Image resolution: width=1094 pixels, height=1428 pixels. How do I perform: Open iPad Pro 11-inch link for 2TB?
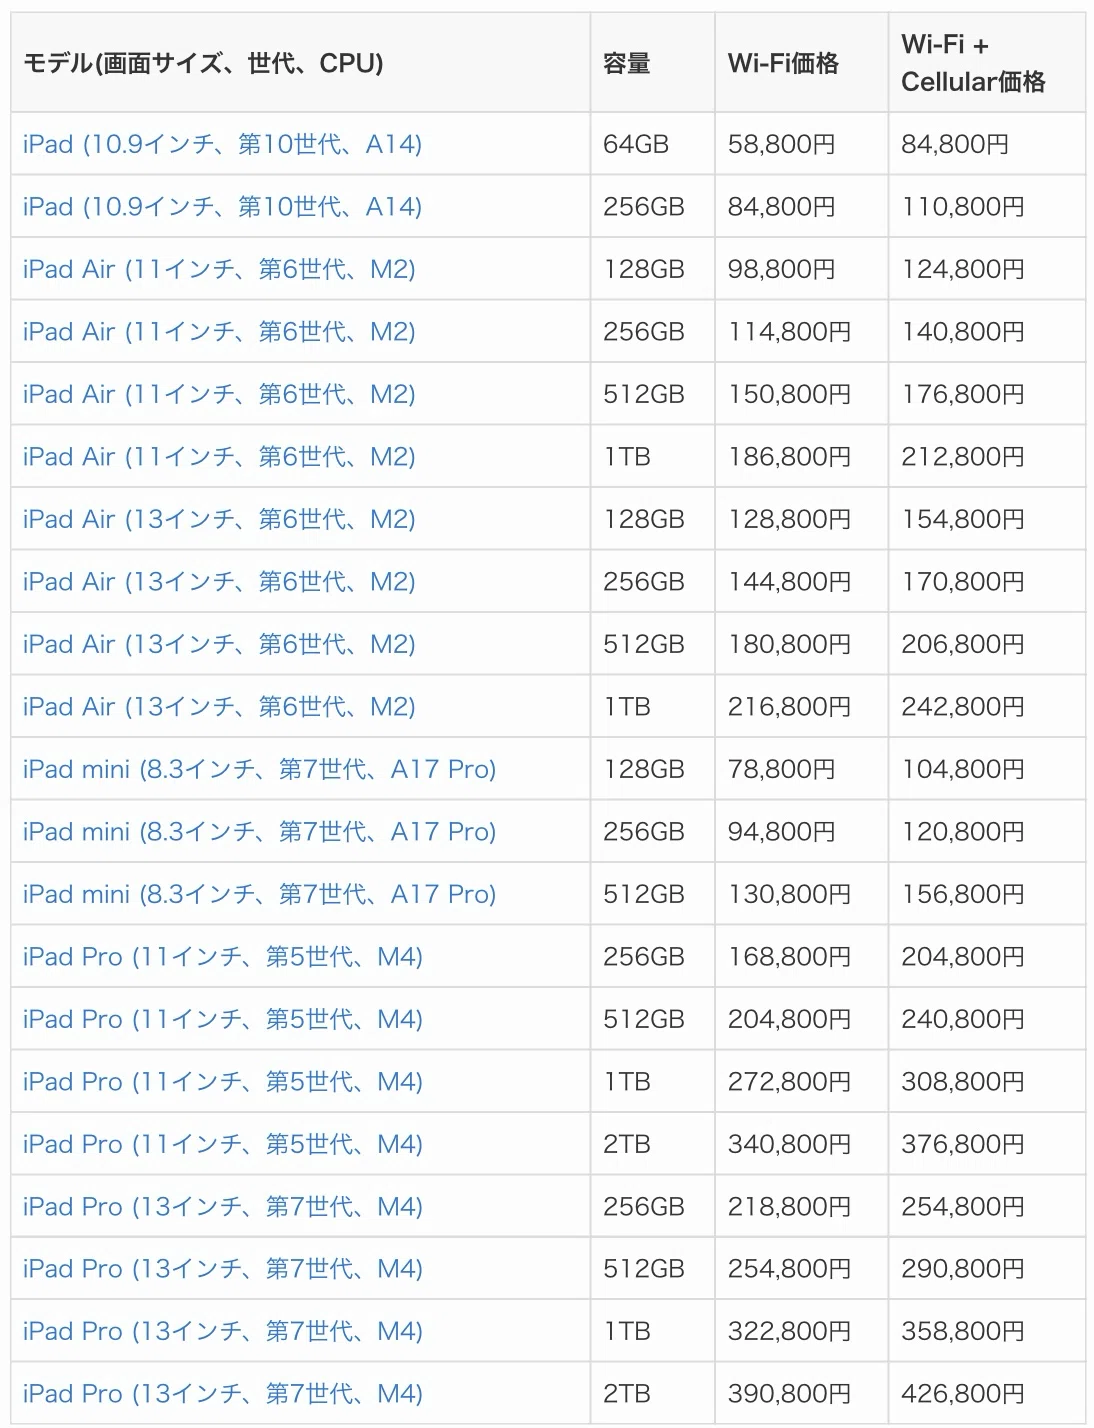(223, 1144)
